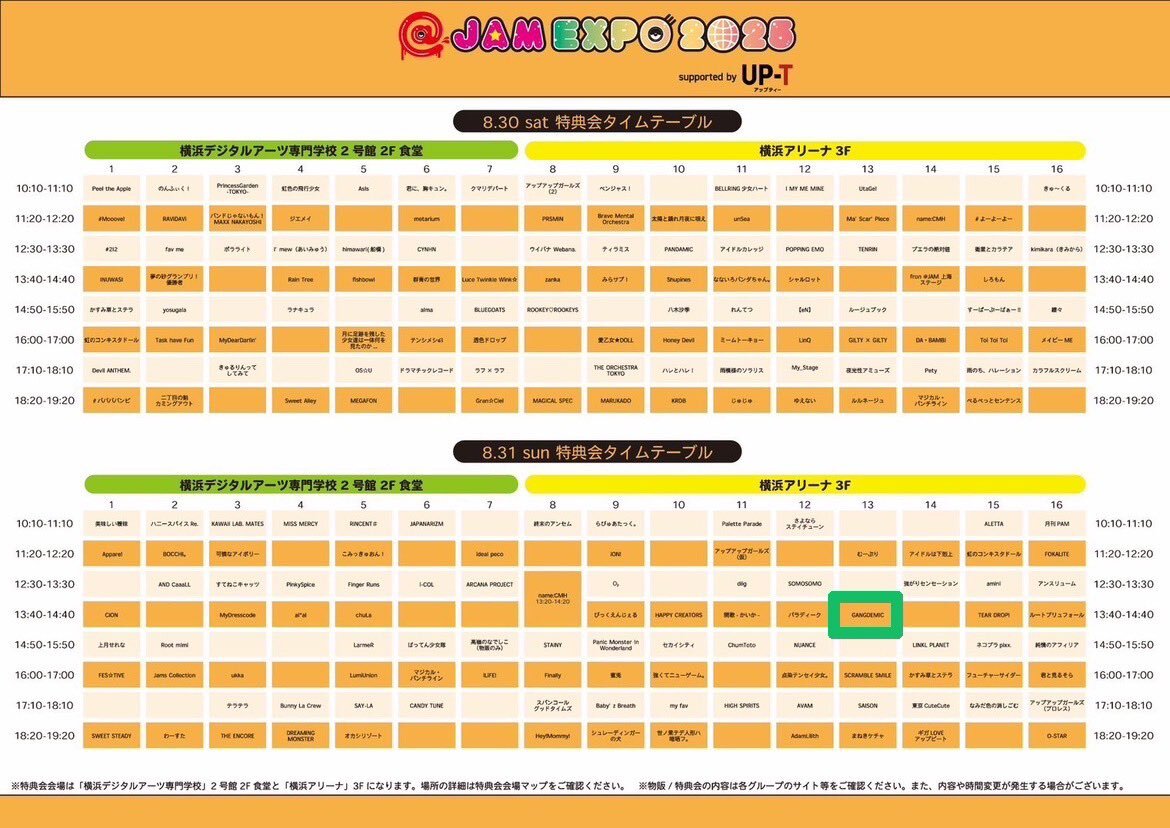Select the fav me slot

pos(175,249)
